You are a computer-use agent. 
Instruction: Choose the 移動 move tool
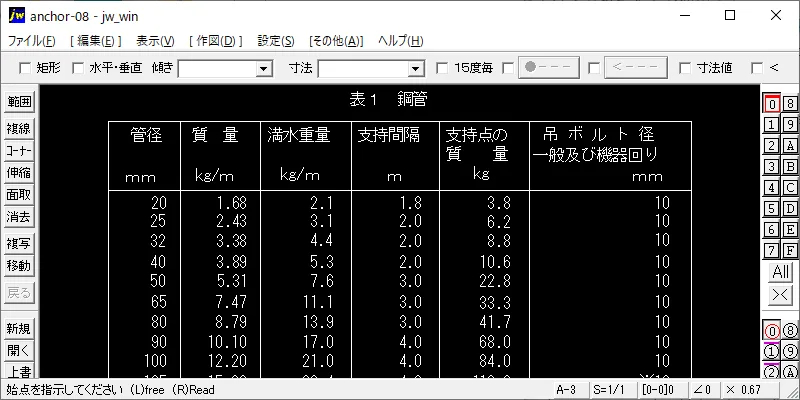(x=19, y=266)
